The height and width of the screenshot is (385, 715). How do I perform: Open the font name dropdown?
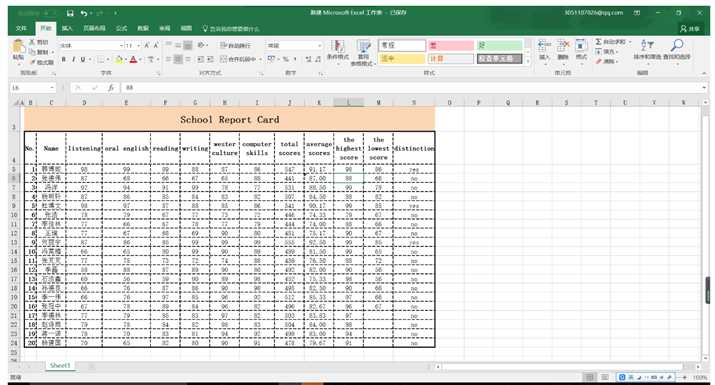click(121, 46)
